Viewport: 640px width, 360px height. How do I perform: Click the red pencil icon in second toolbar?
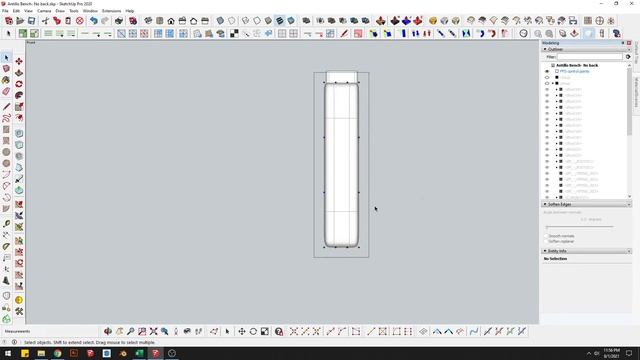(x=344, y=33)
